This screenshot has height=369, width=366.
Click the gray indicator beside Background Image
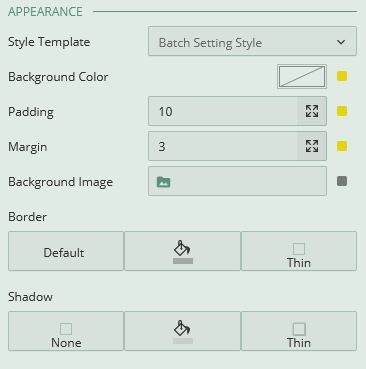[342, 181]
